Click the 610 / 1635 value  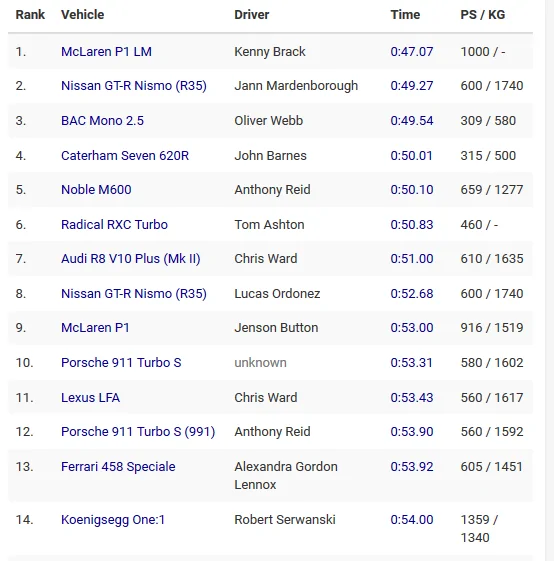pyautogui.click(x=492, y=259)
